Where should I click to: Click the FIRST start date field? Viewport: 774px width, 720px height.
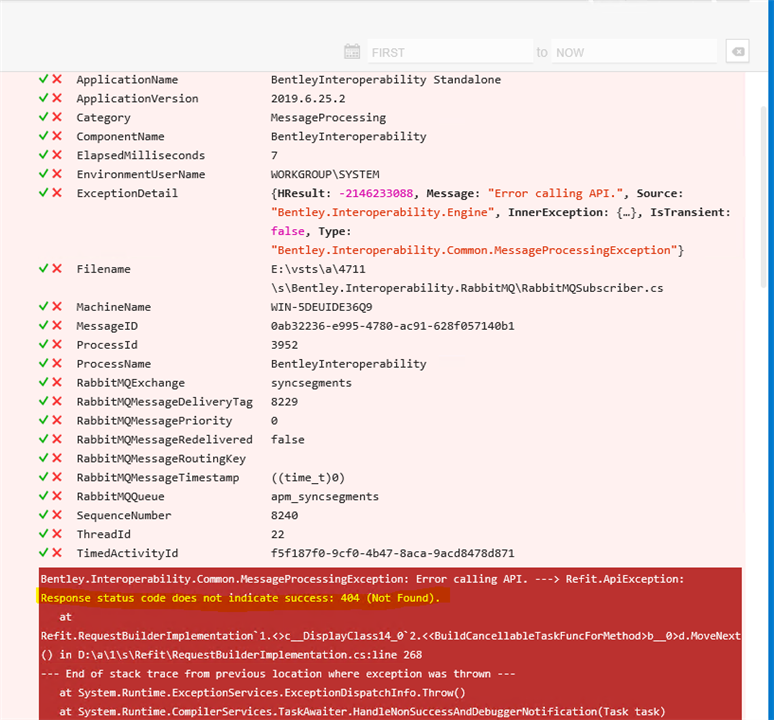click(450, 51)
